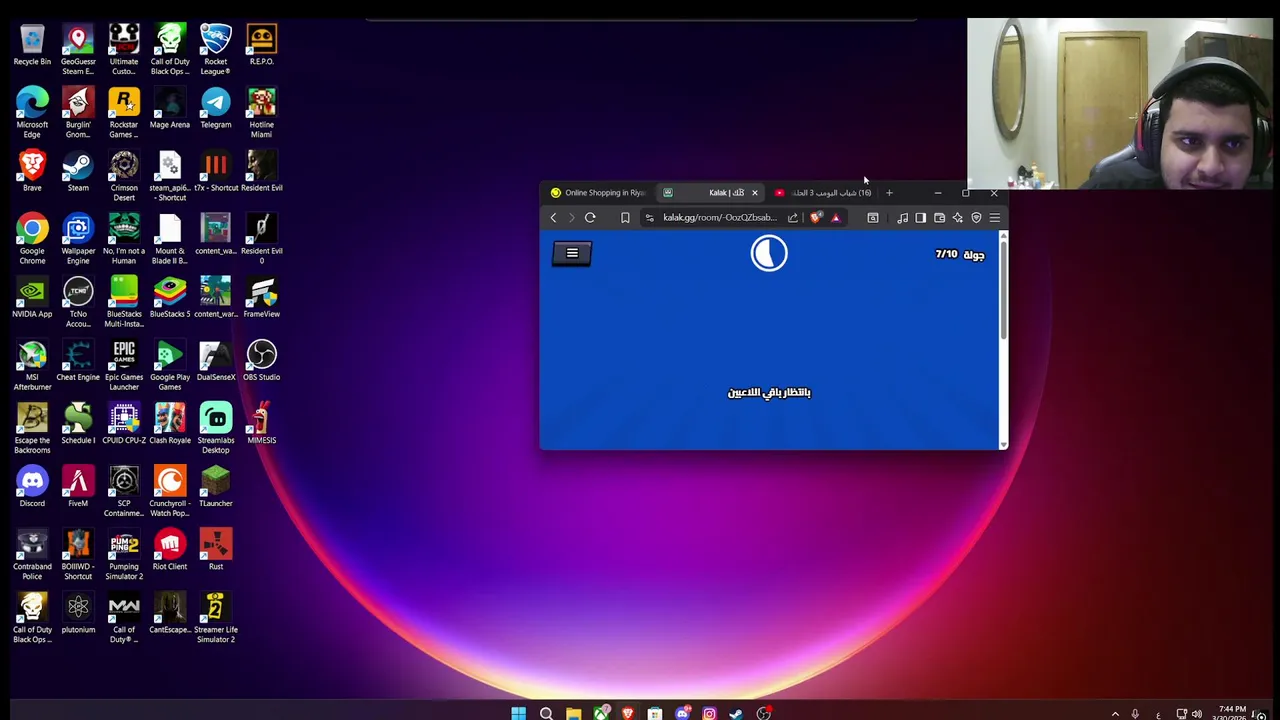The width and height of the screenshot is (1280, 720).
Task: Select FiveM desktop icon
Action: click(78, 487)
